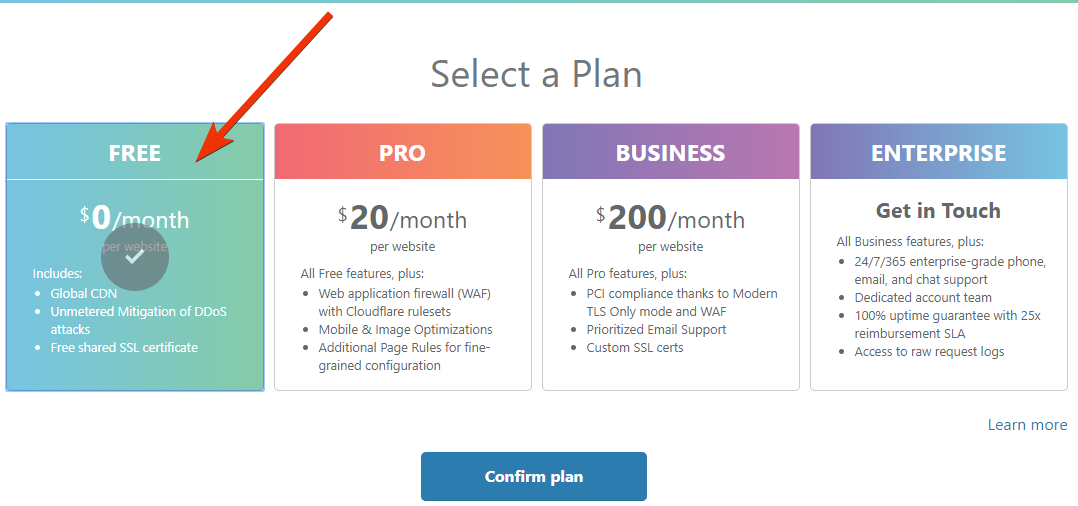Click the checkmark icon on Free plan
The height and width of the screenshot is (506, 1078).
(135, 257)
